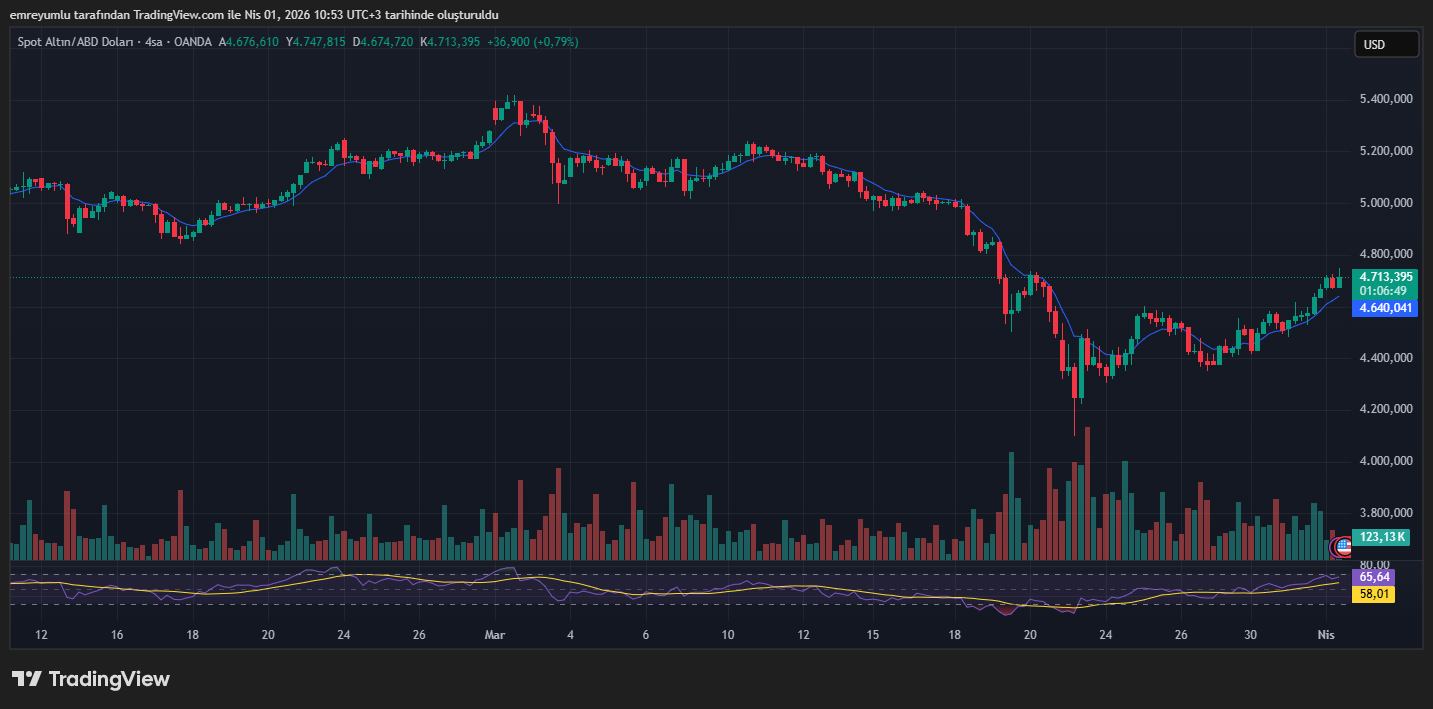Click the percentage change +36,900 (+0,79%)
1433x709 pixels.
532,42
